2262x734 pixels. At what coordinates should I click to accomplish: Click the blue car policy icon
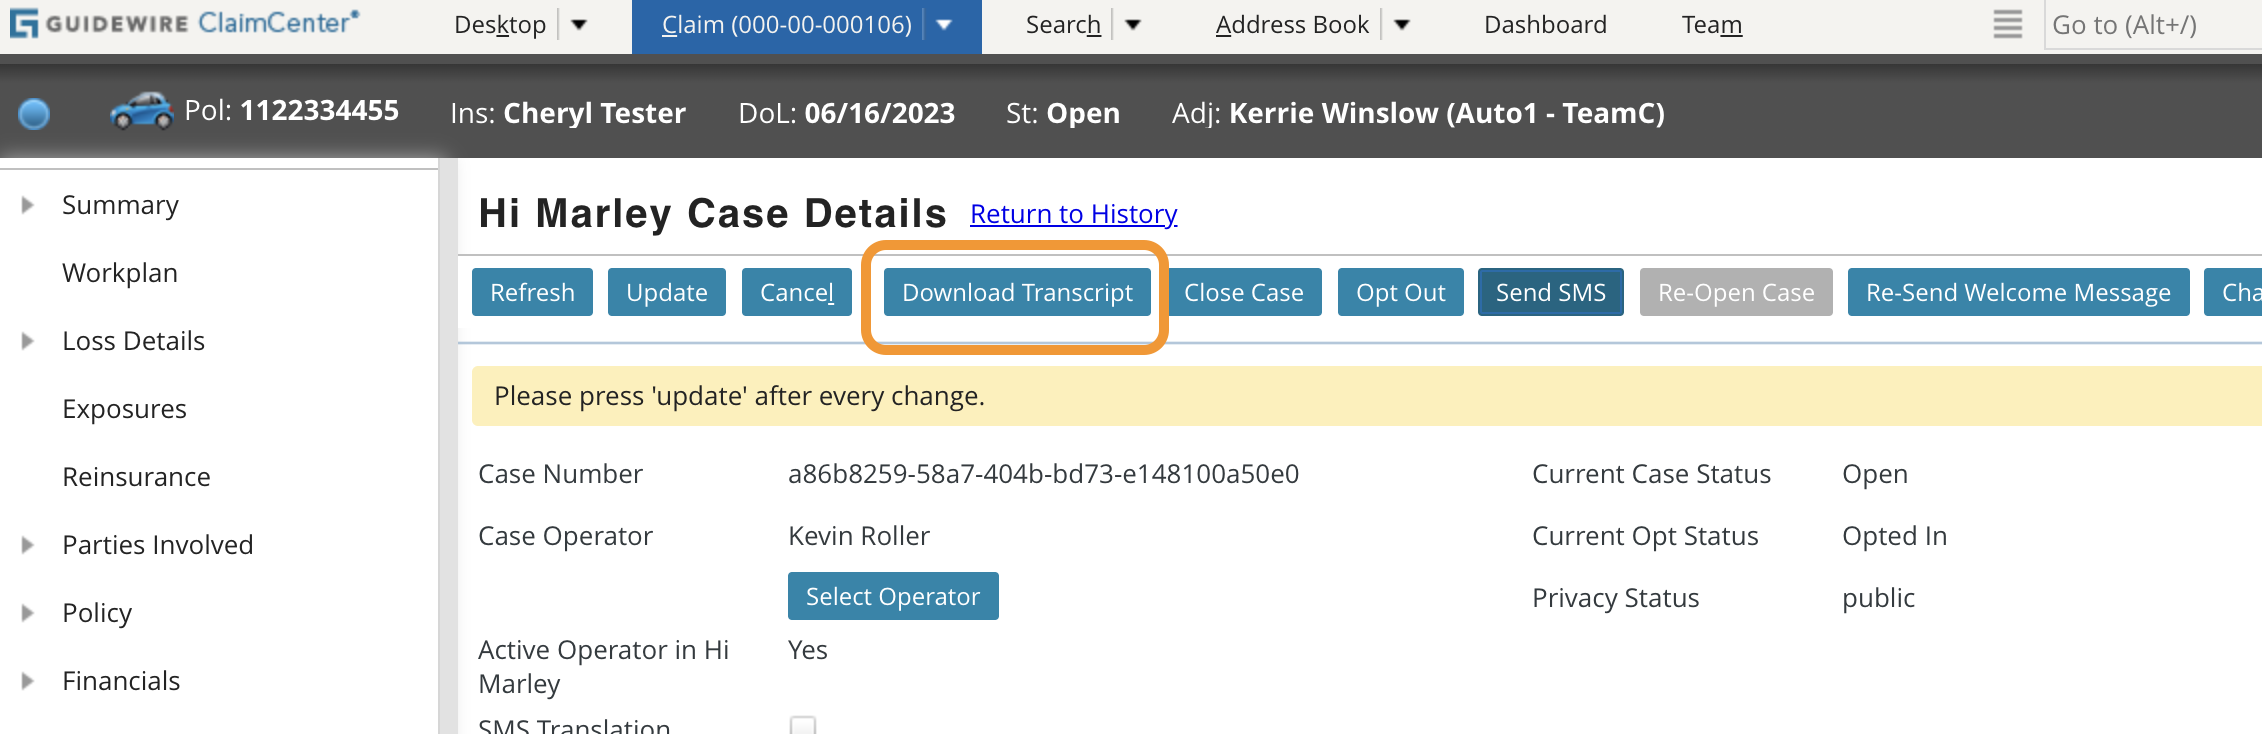pos(141,111)
